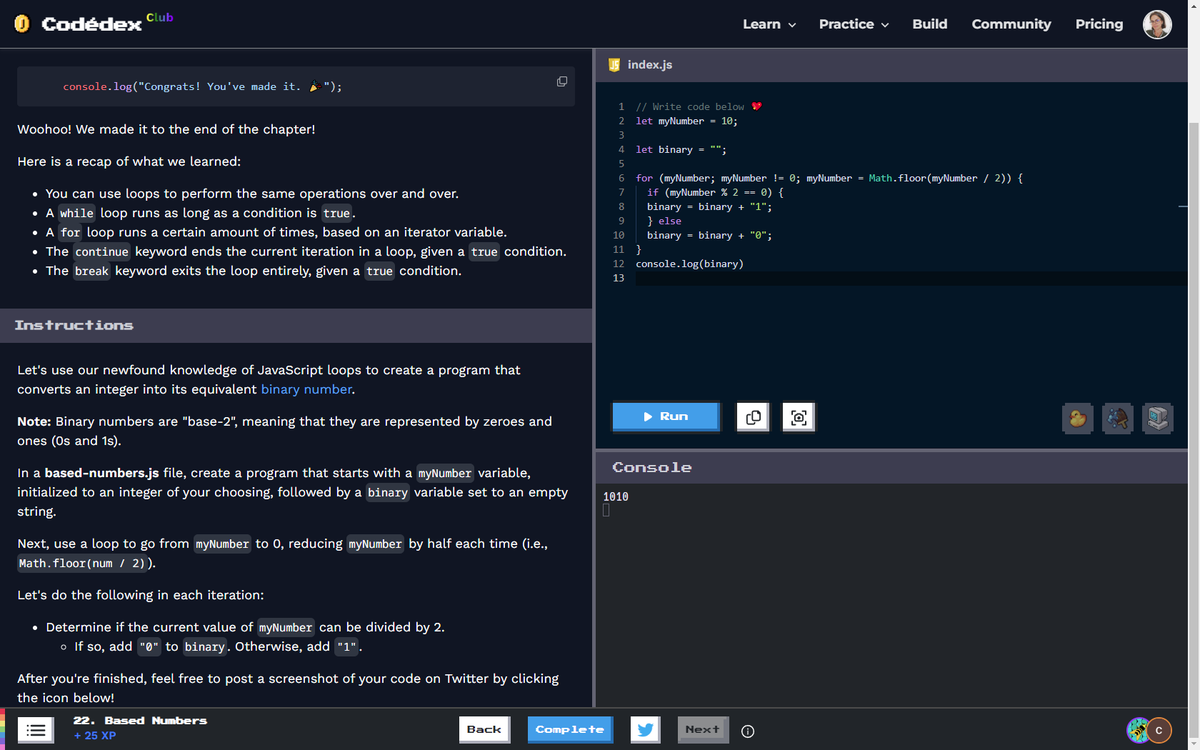Viewport: 1200px width, 750px height.
Task: Open the chapter list menu icon
Action: 38,729
